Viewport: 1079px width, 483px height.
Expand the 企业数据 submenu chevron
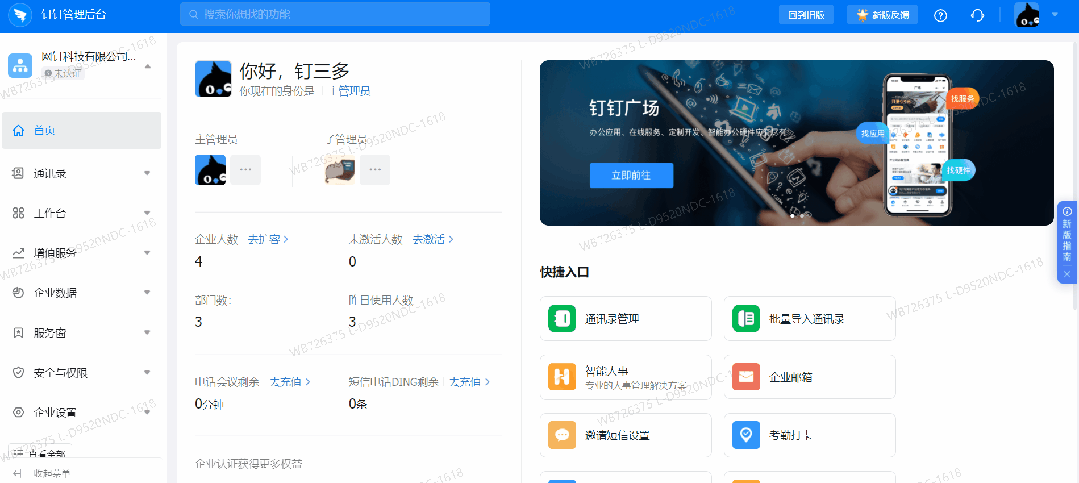(147, 293)
